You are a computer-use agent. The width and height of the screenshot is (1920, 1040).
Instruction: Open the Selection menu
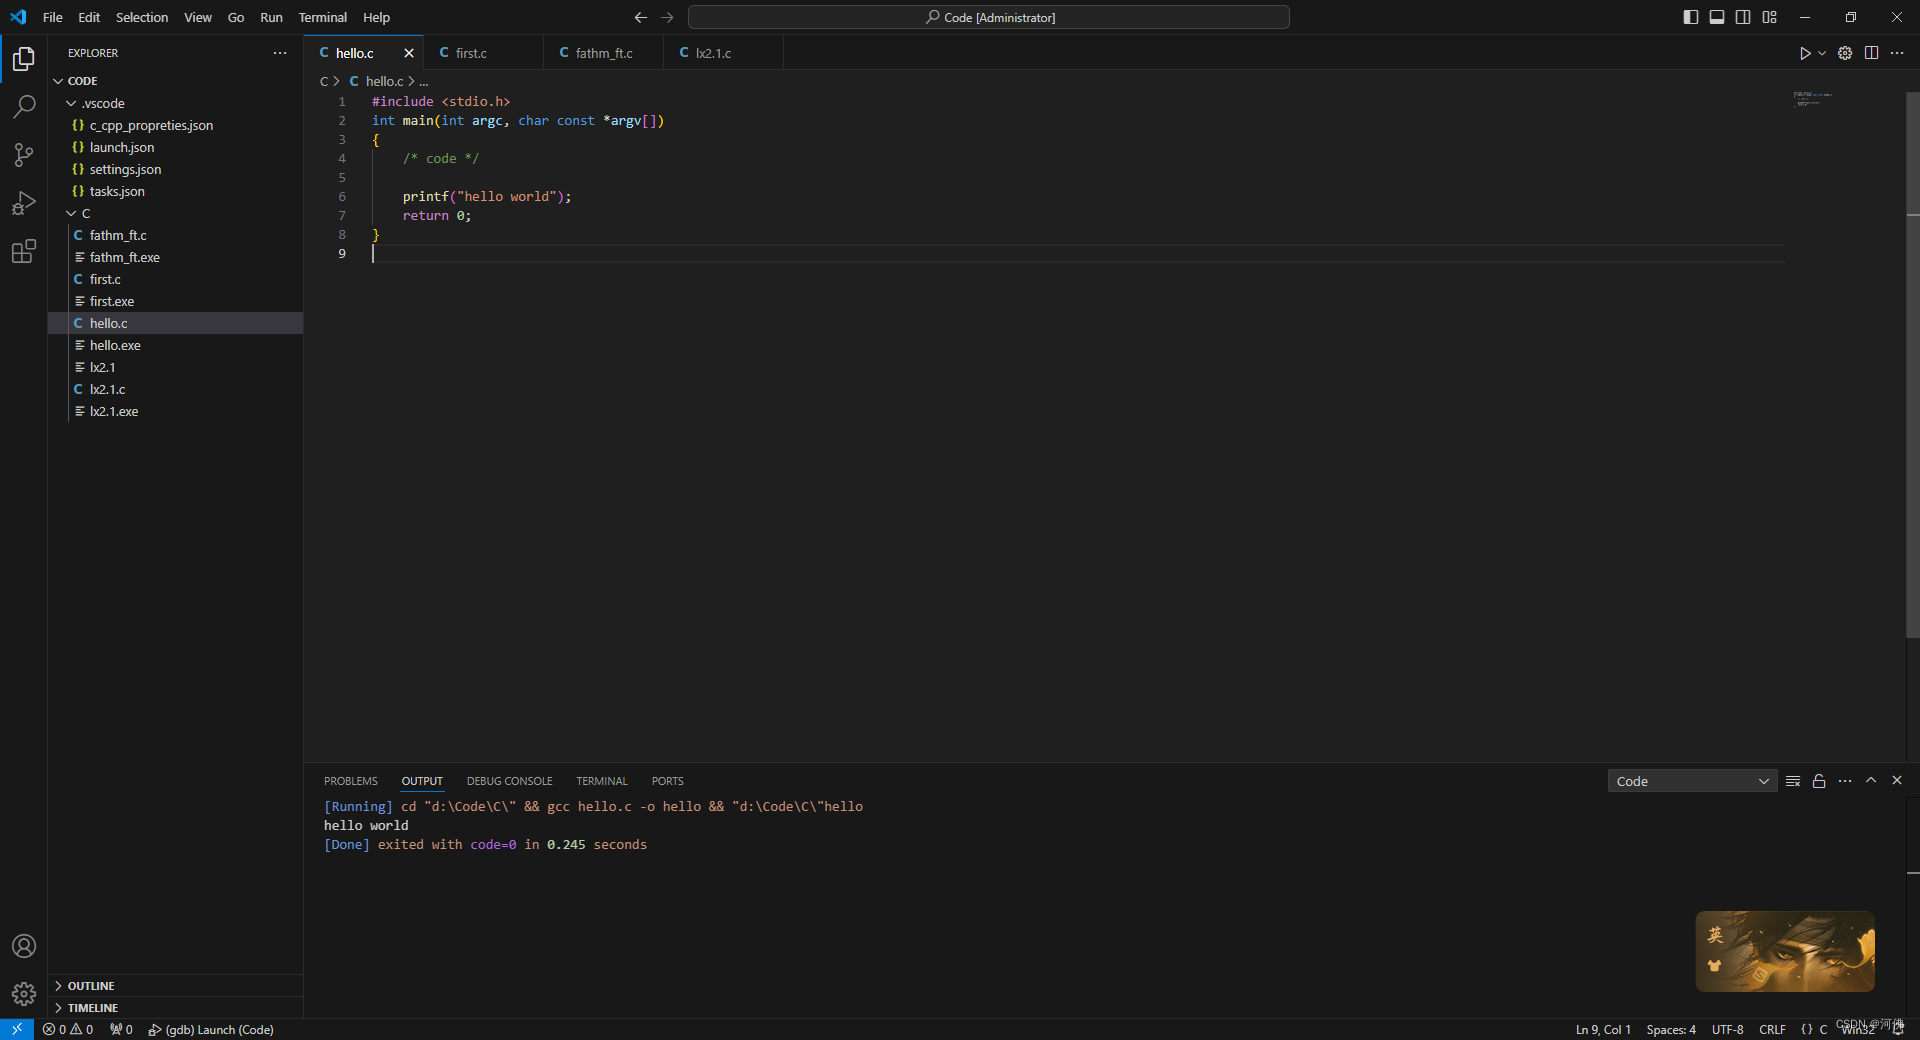coord(142,17)
